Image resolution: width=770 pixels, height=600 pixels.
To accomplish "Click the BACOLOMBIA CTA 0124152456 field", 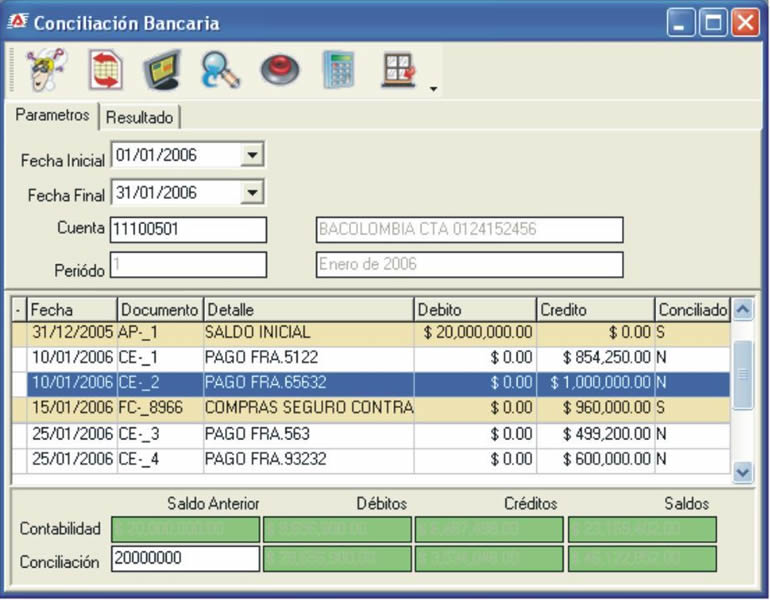I will 469,229.
